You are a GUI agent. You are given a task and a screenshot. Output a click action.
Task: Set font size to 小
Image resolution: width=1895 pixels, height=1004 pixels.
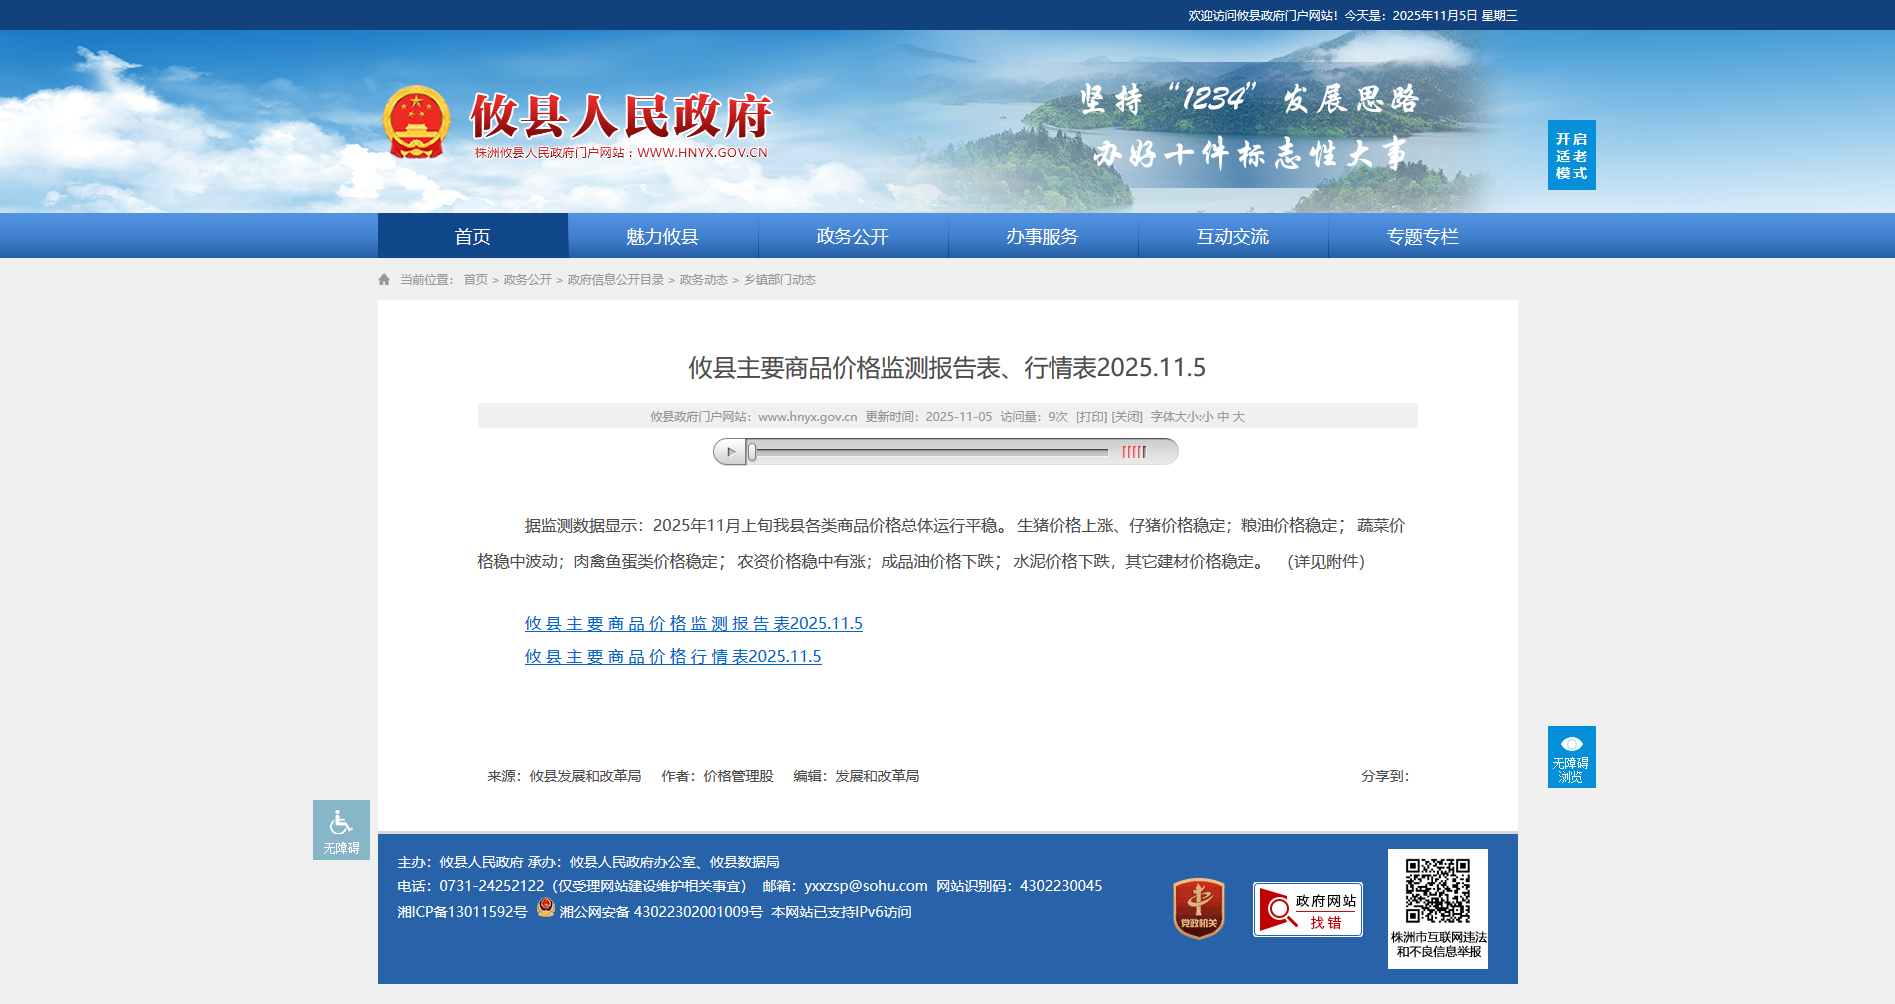(1208, 417)
